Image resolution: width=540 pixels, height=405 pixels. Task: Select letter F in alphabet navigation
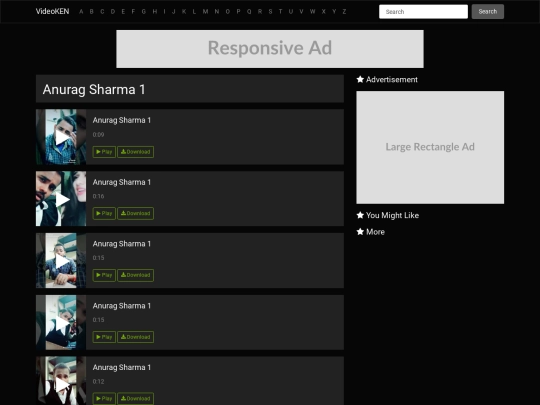[133, 12]
